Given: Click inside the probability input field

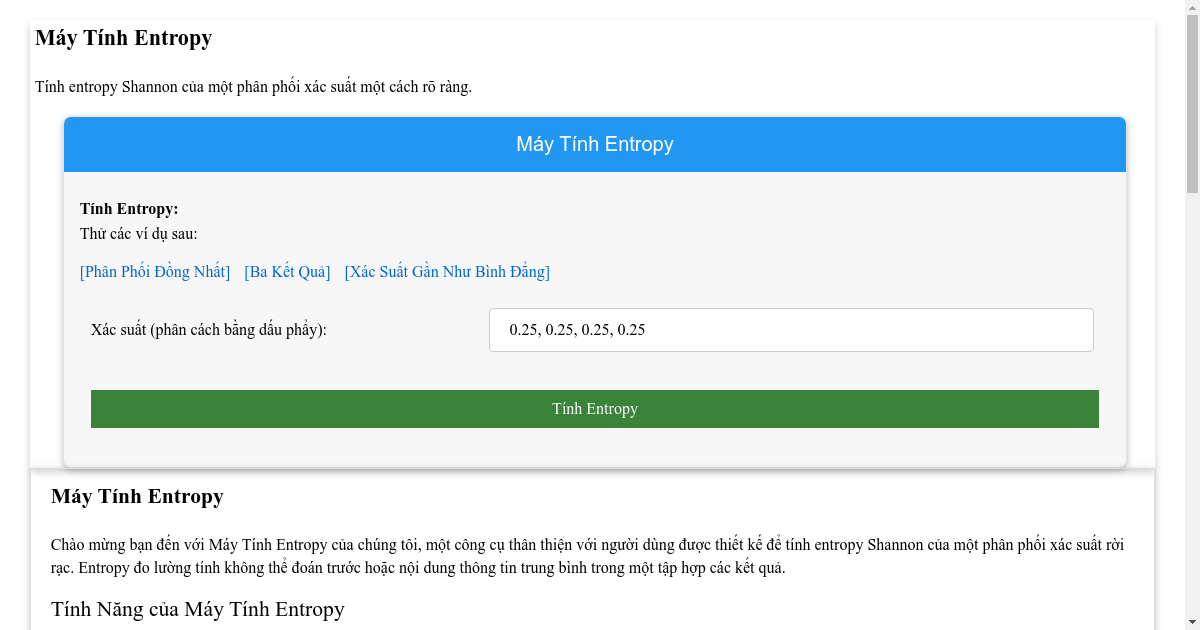Looking at the screenshot, I should tap(790, 329).
